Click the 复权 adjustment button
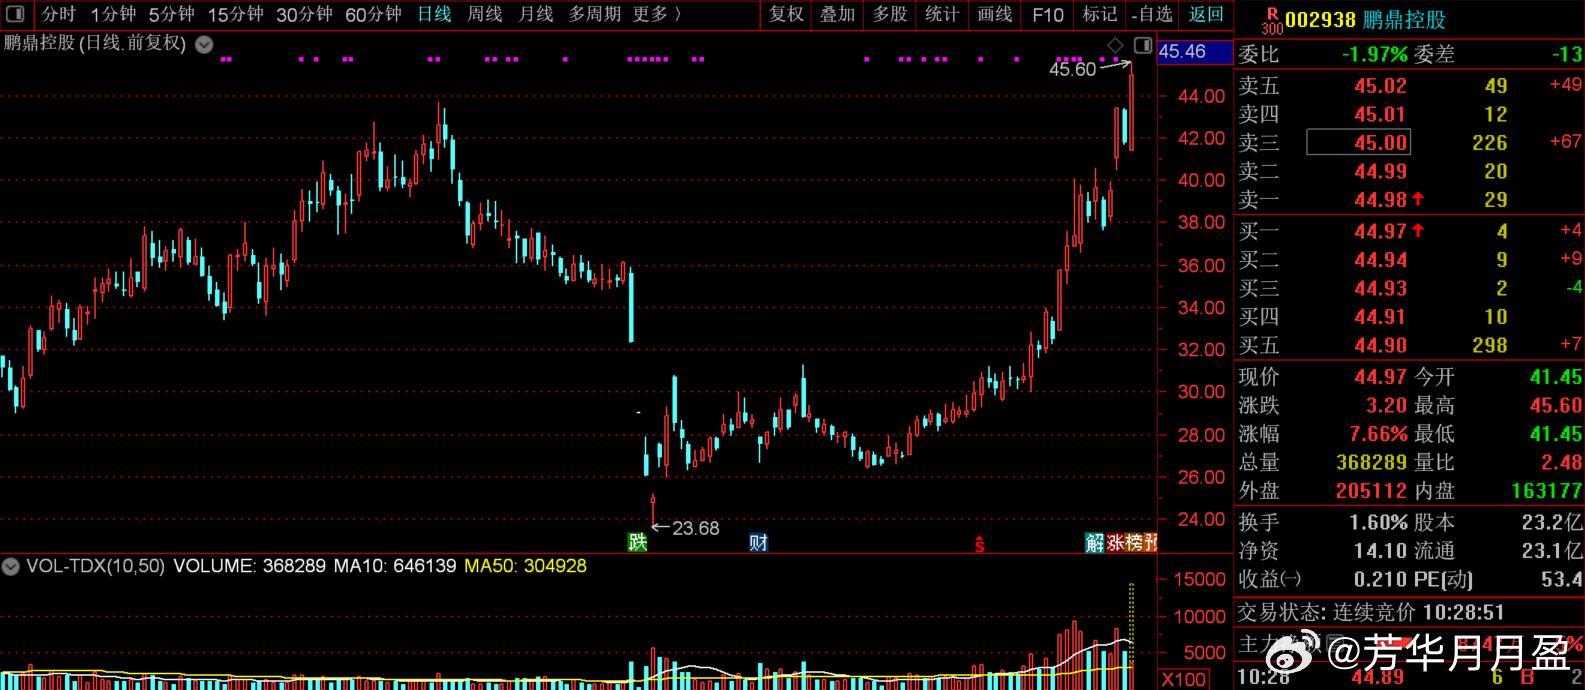The height and width of the screenshot is (690, 1585). click(786, 14)
